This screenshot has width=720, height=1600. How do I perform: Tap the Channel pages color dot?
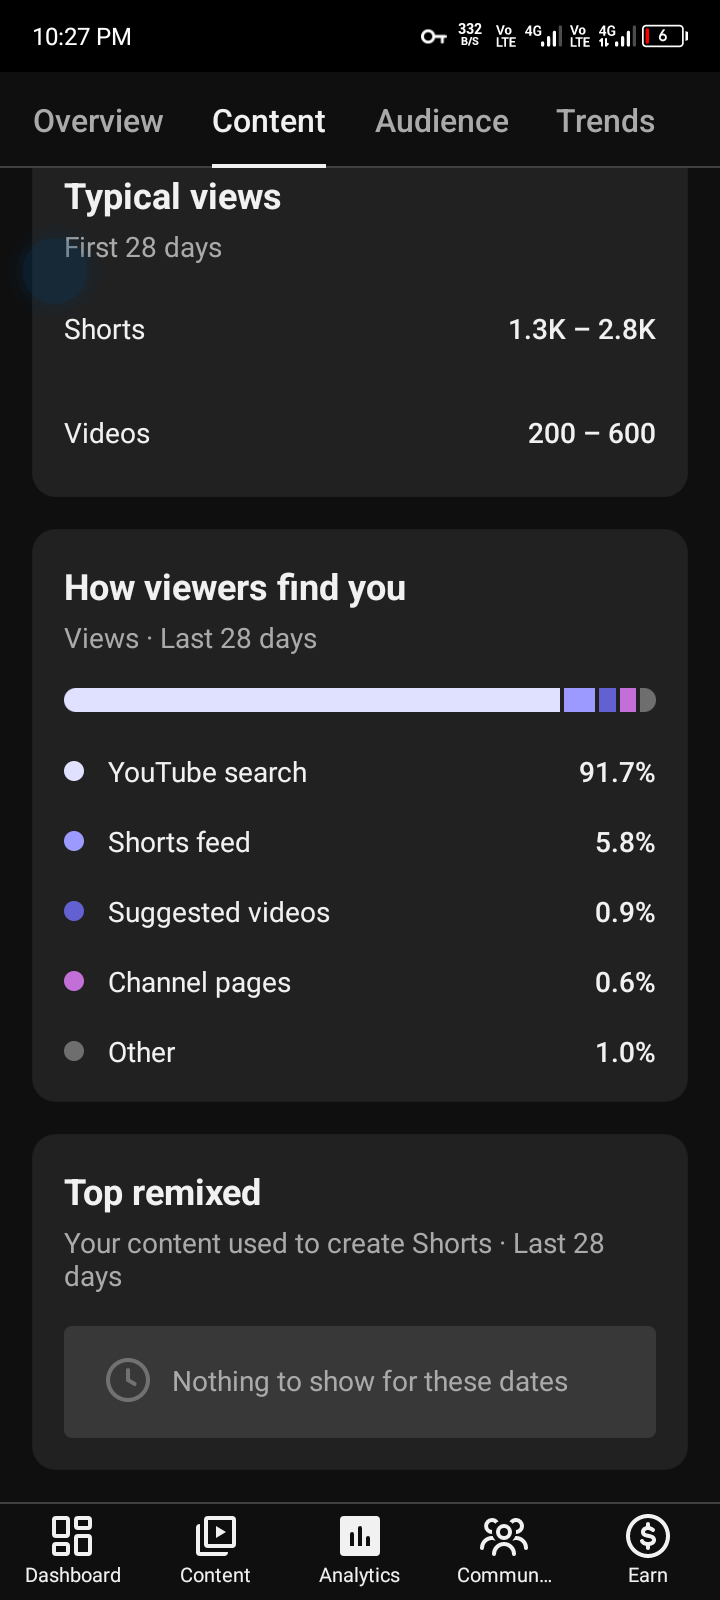point(74,981)
